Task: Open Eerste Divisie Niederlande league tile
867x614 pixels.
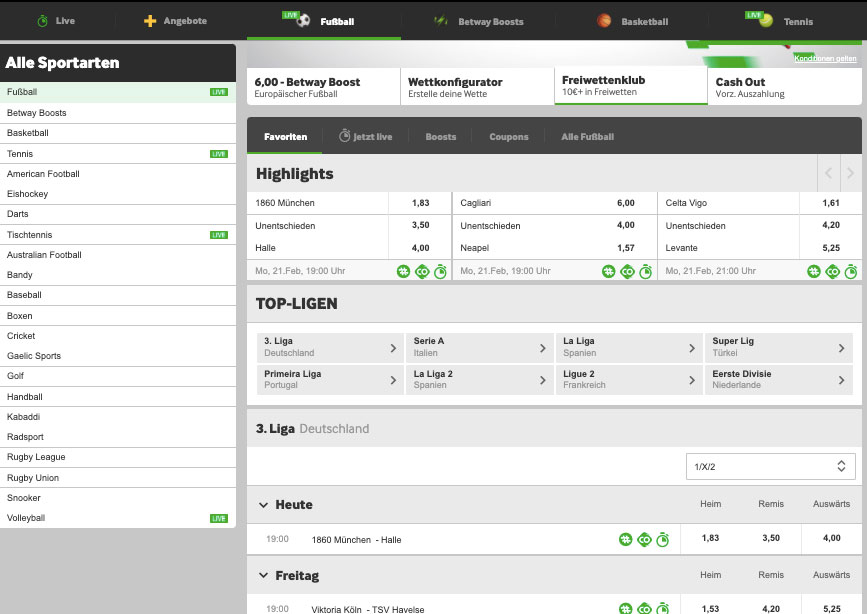Action: [779, 380]
